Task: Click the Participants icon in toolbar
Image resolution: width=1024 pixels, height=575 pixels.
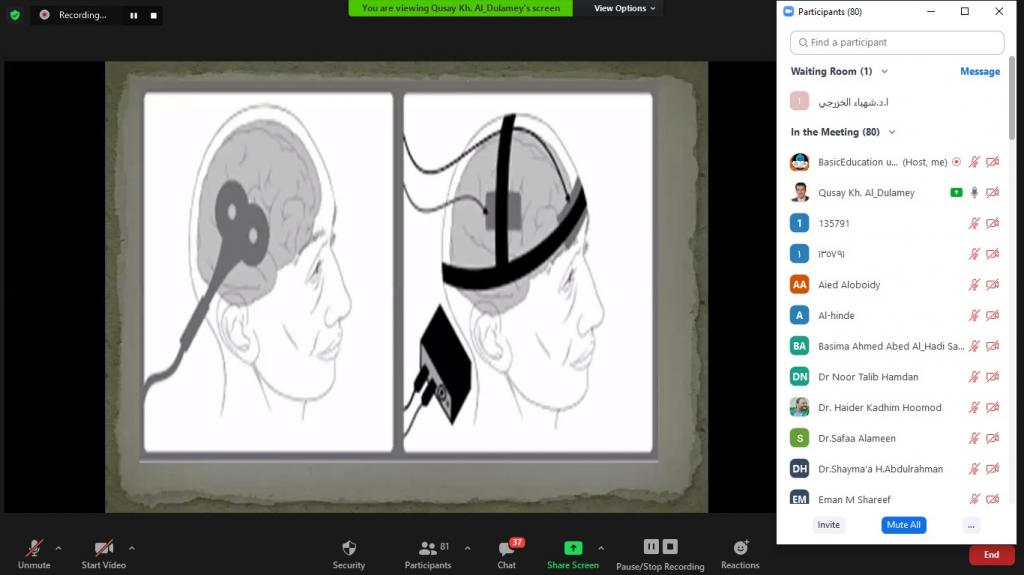Action: coord(428,548)
